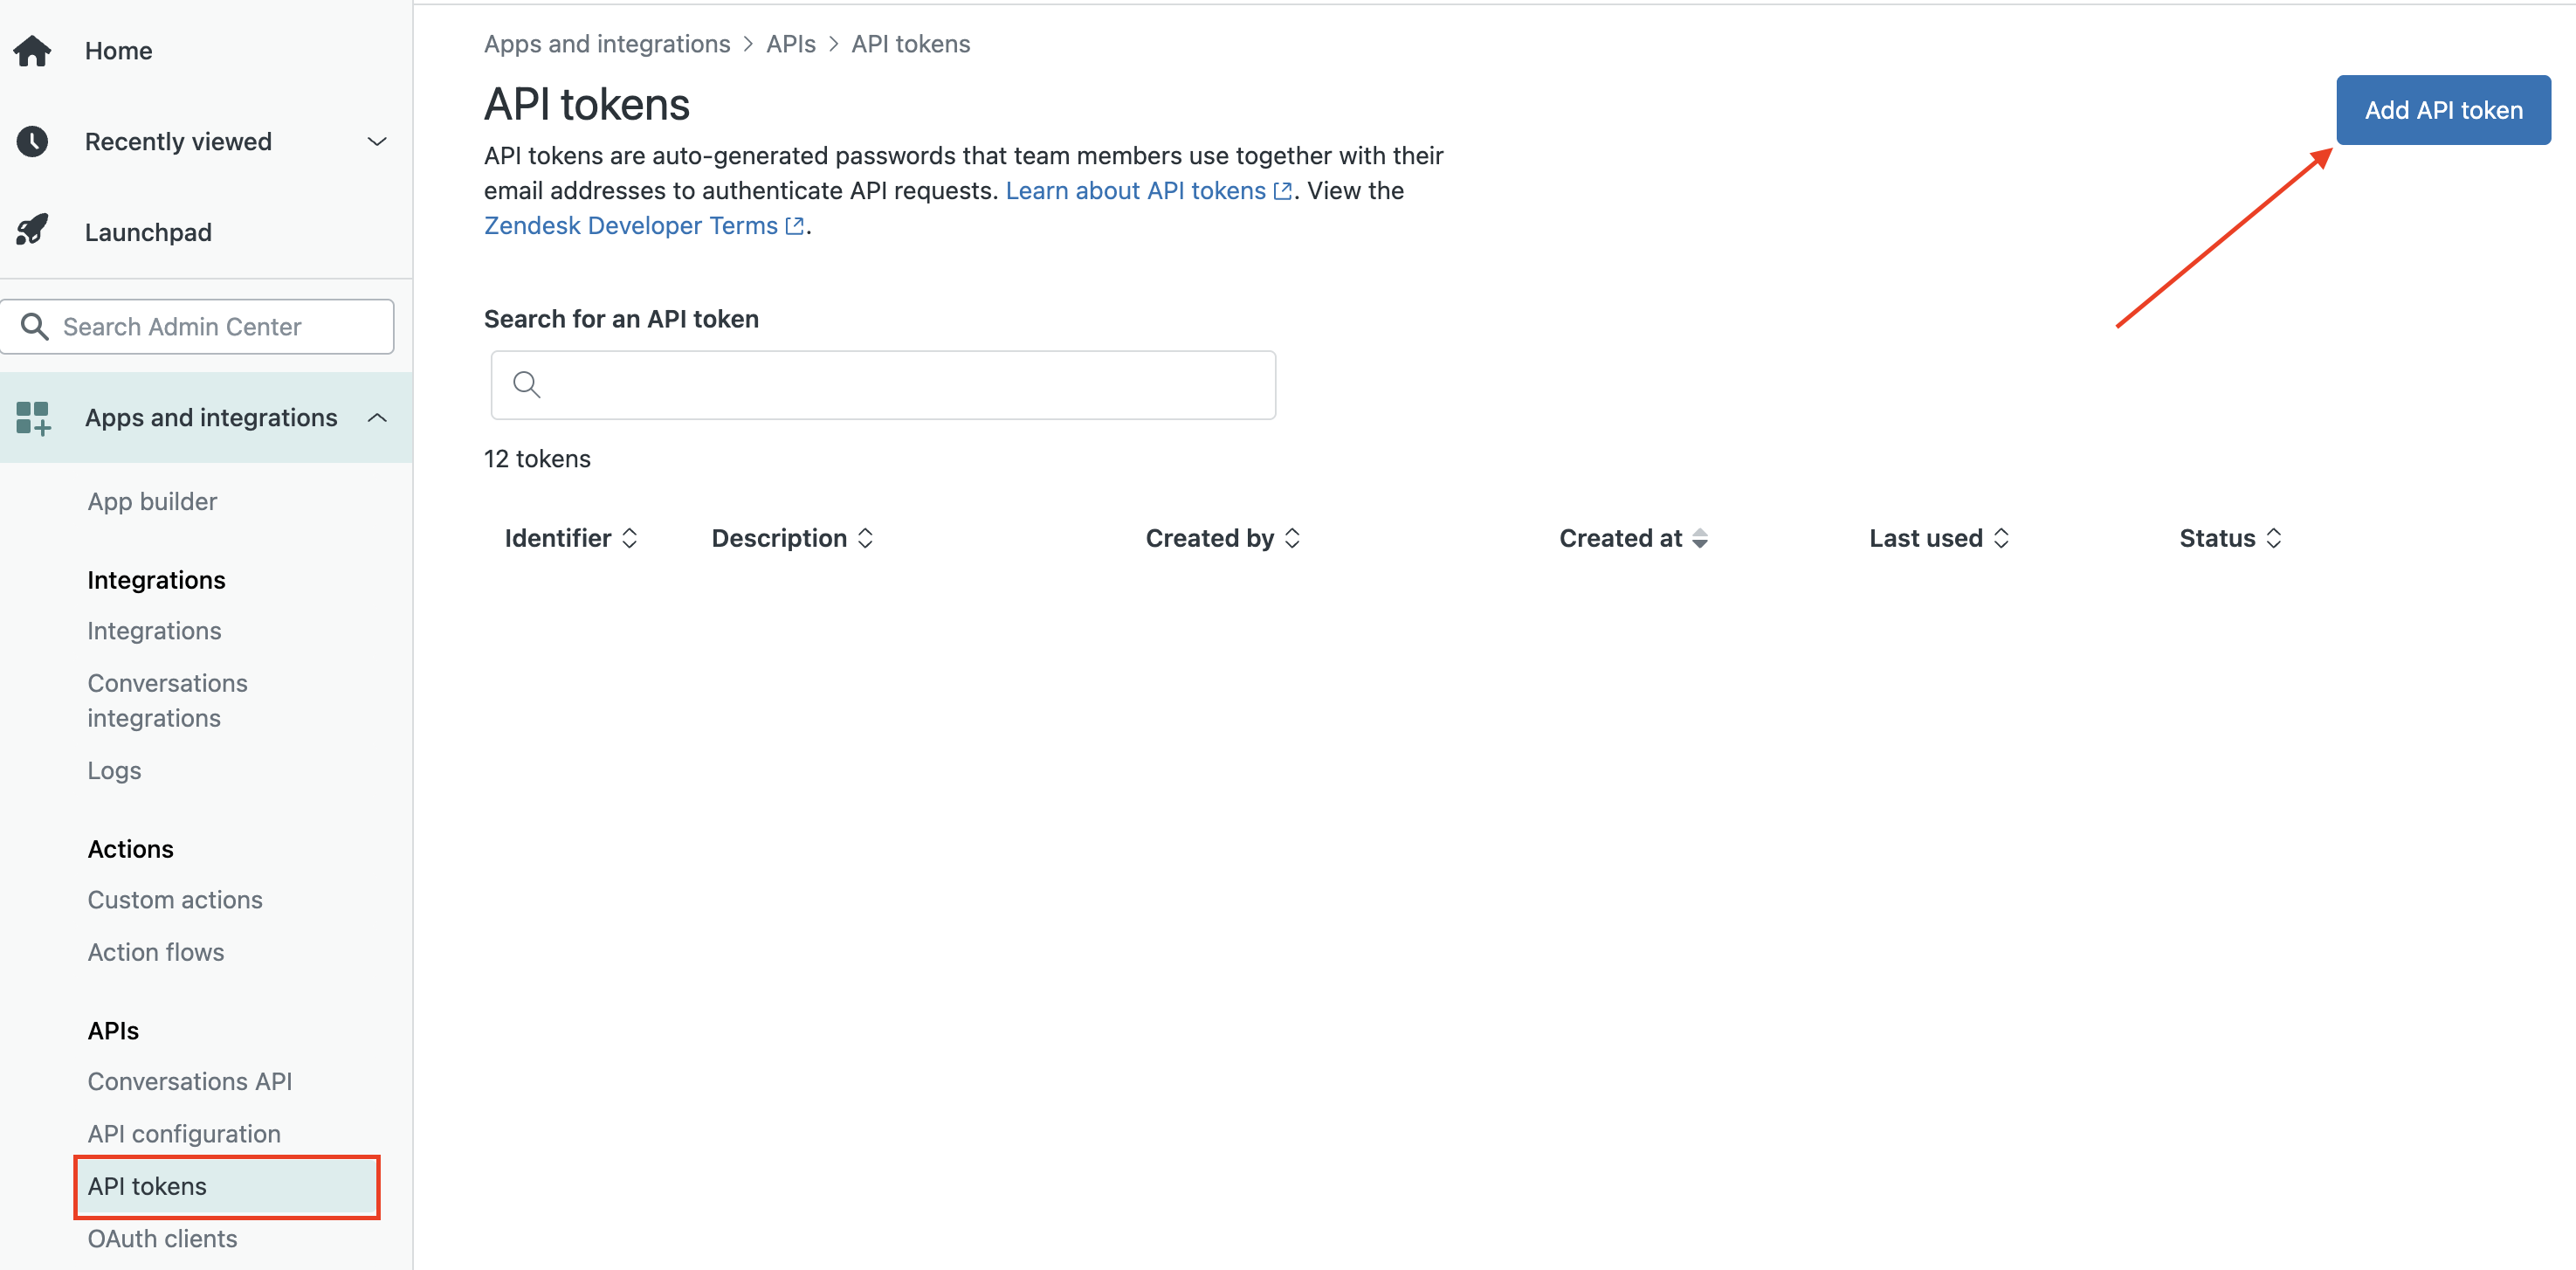The image size is (2576, 1270).
Task: Open OAuth clients page
Action: (162, 1238)
